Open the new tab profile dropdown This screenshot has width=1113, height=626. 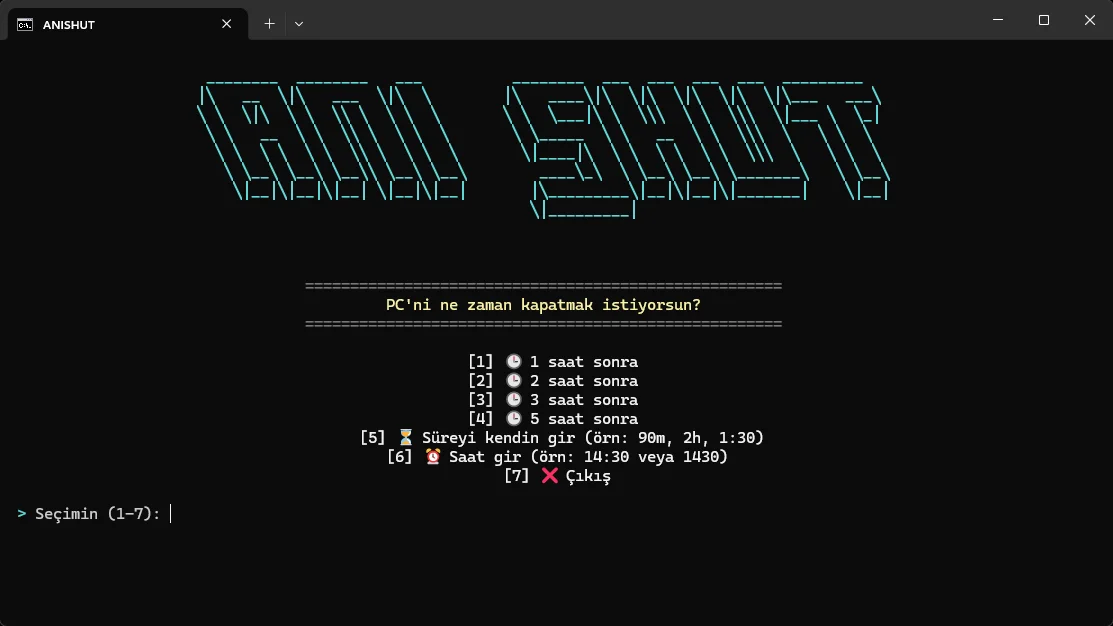pyautogui.click(x=299, y=24)
